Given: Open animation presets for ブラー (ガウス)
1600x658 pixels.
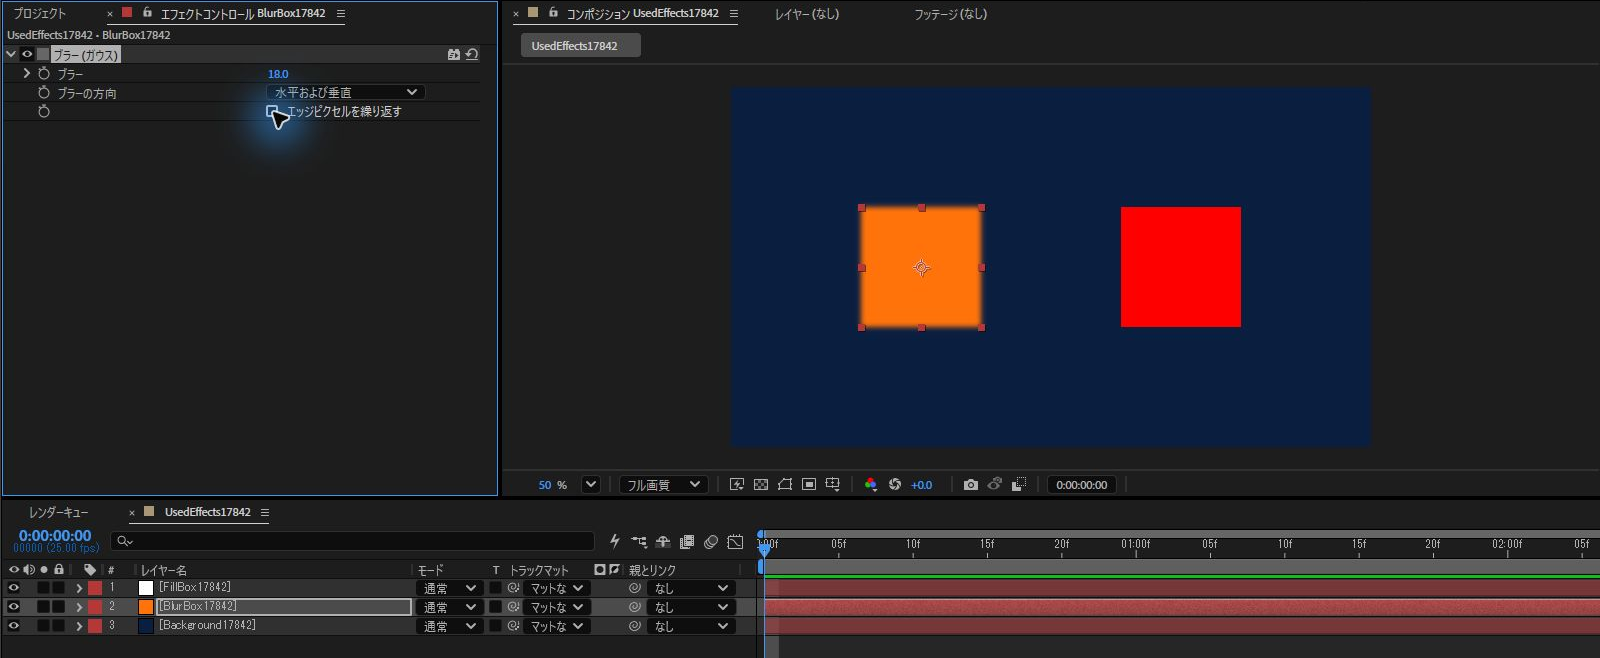Looking at the screenshot, I should [x=454, y=55].
